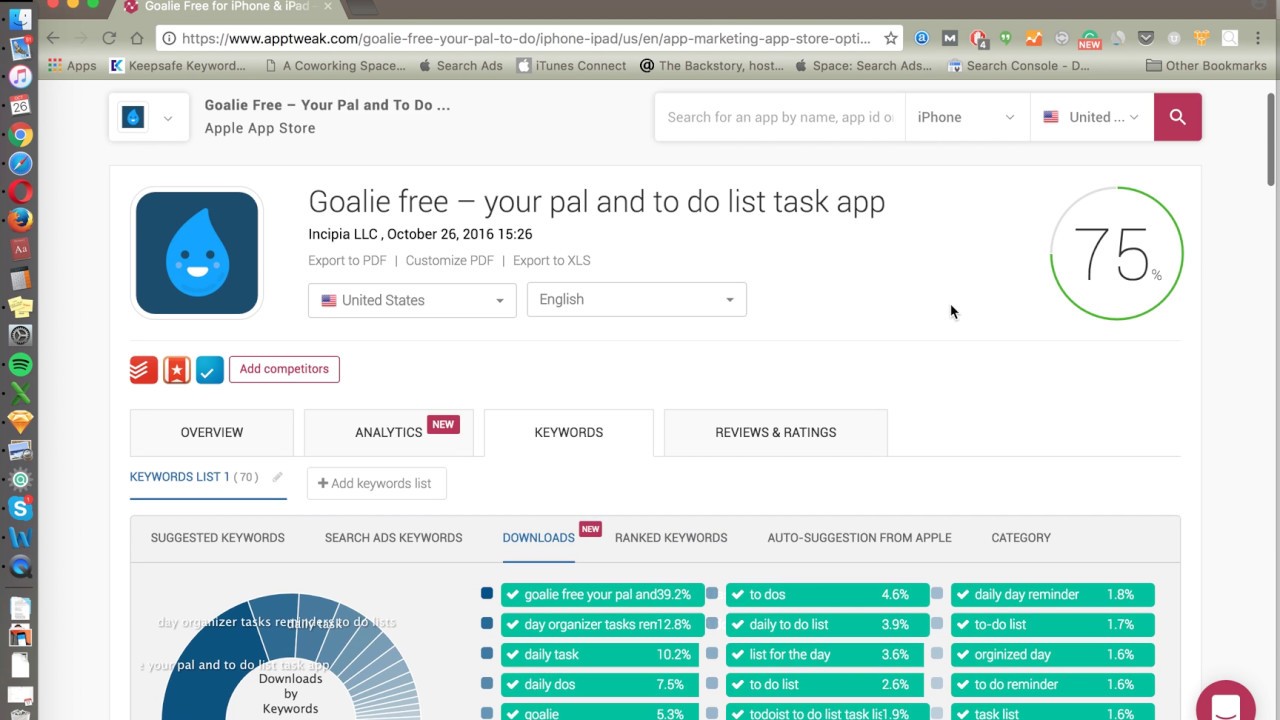Switch to the Overview tab
The image size is (1280, 720).
click(212, 432)
